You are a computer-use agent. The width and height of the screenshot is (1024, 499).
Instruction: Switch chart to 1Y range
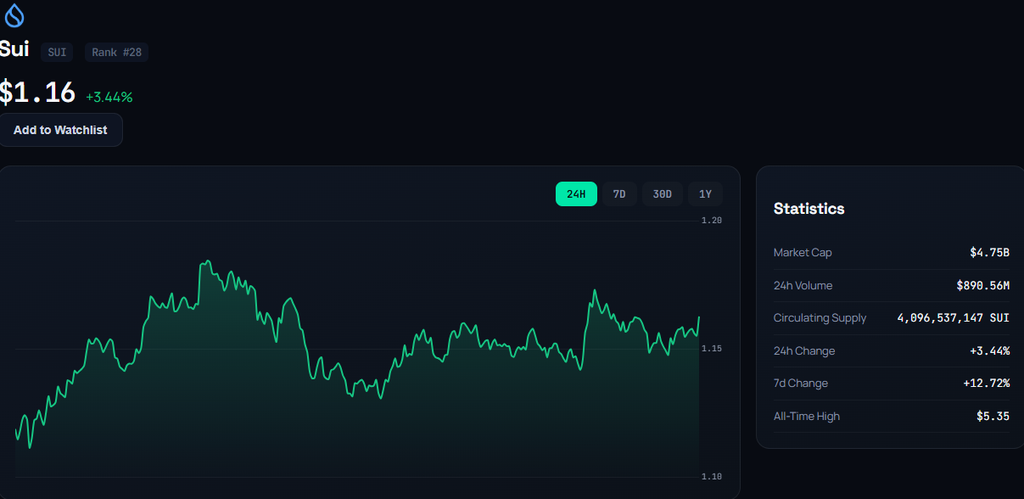[705, 194]
